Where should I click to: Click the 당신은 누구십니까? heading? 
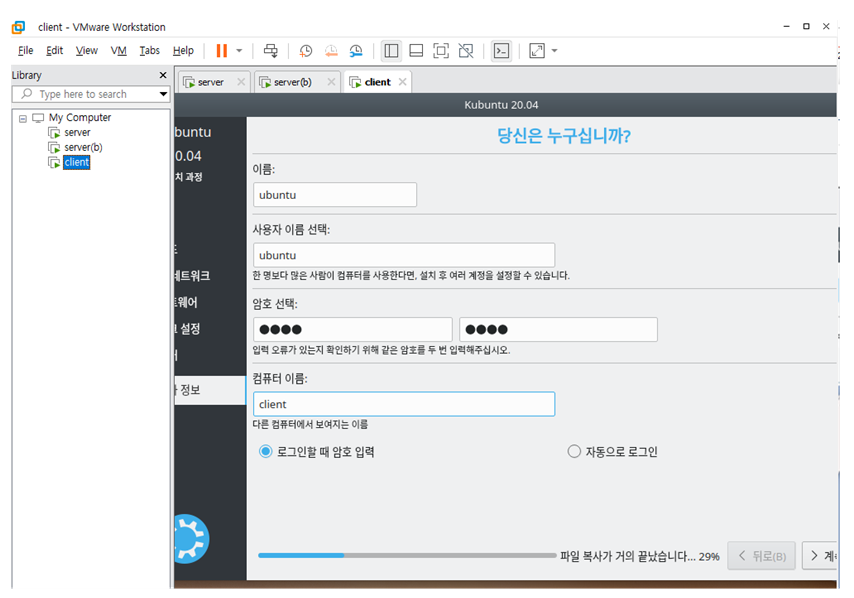point(564,136)
